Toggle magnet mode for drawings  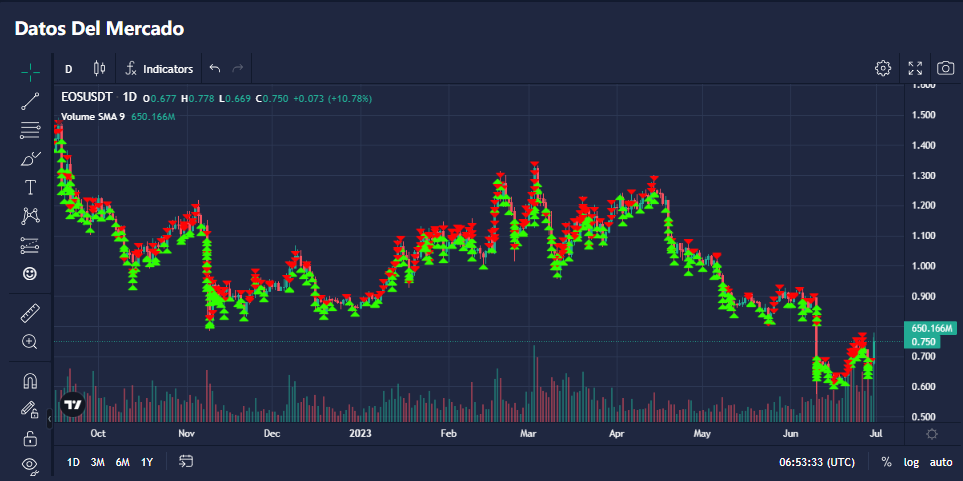pos(30,381)
